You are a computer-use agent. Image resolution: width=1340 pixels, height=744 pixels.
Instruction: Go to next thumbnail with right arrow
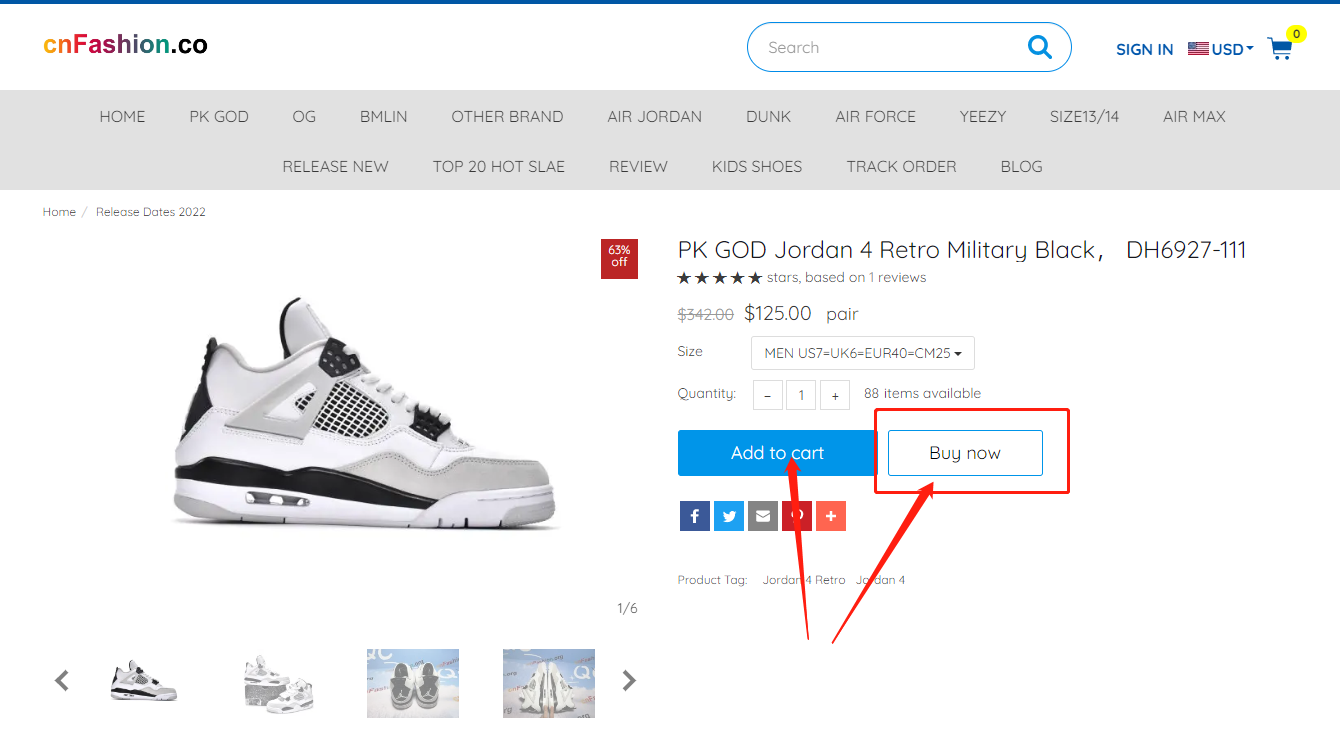pyautogui.click(x=629, y=681)
